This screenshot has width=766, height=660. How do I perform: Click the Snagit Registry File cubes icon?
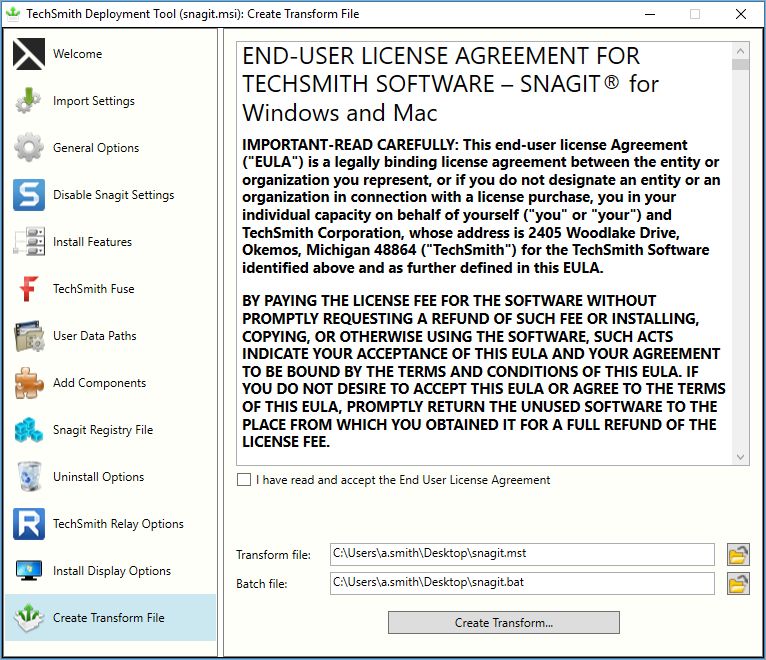[29, 430]
